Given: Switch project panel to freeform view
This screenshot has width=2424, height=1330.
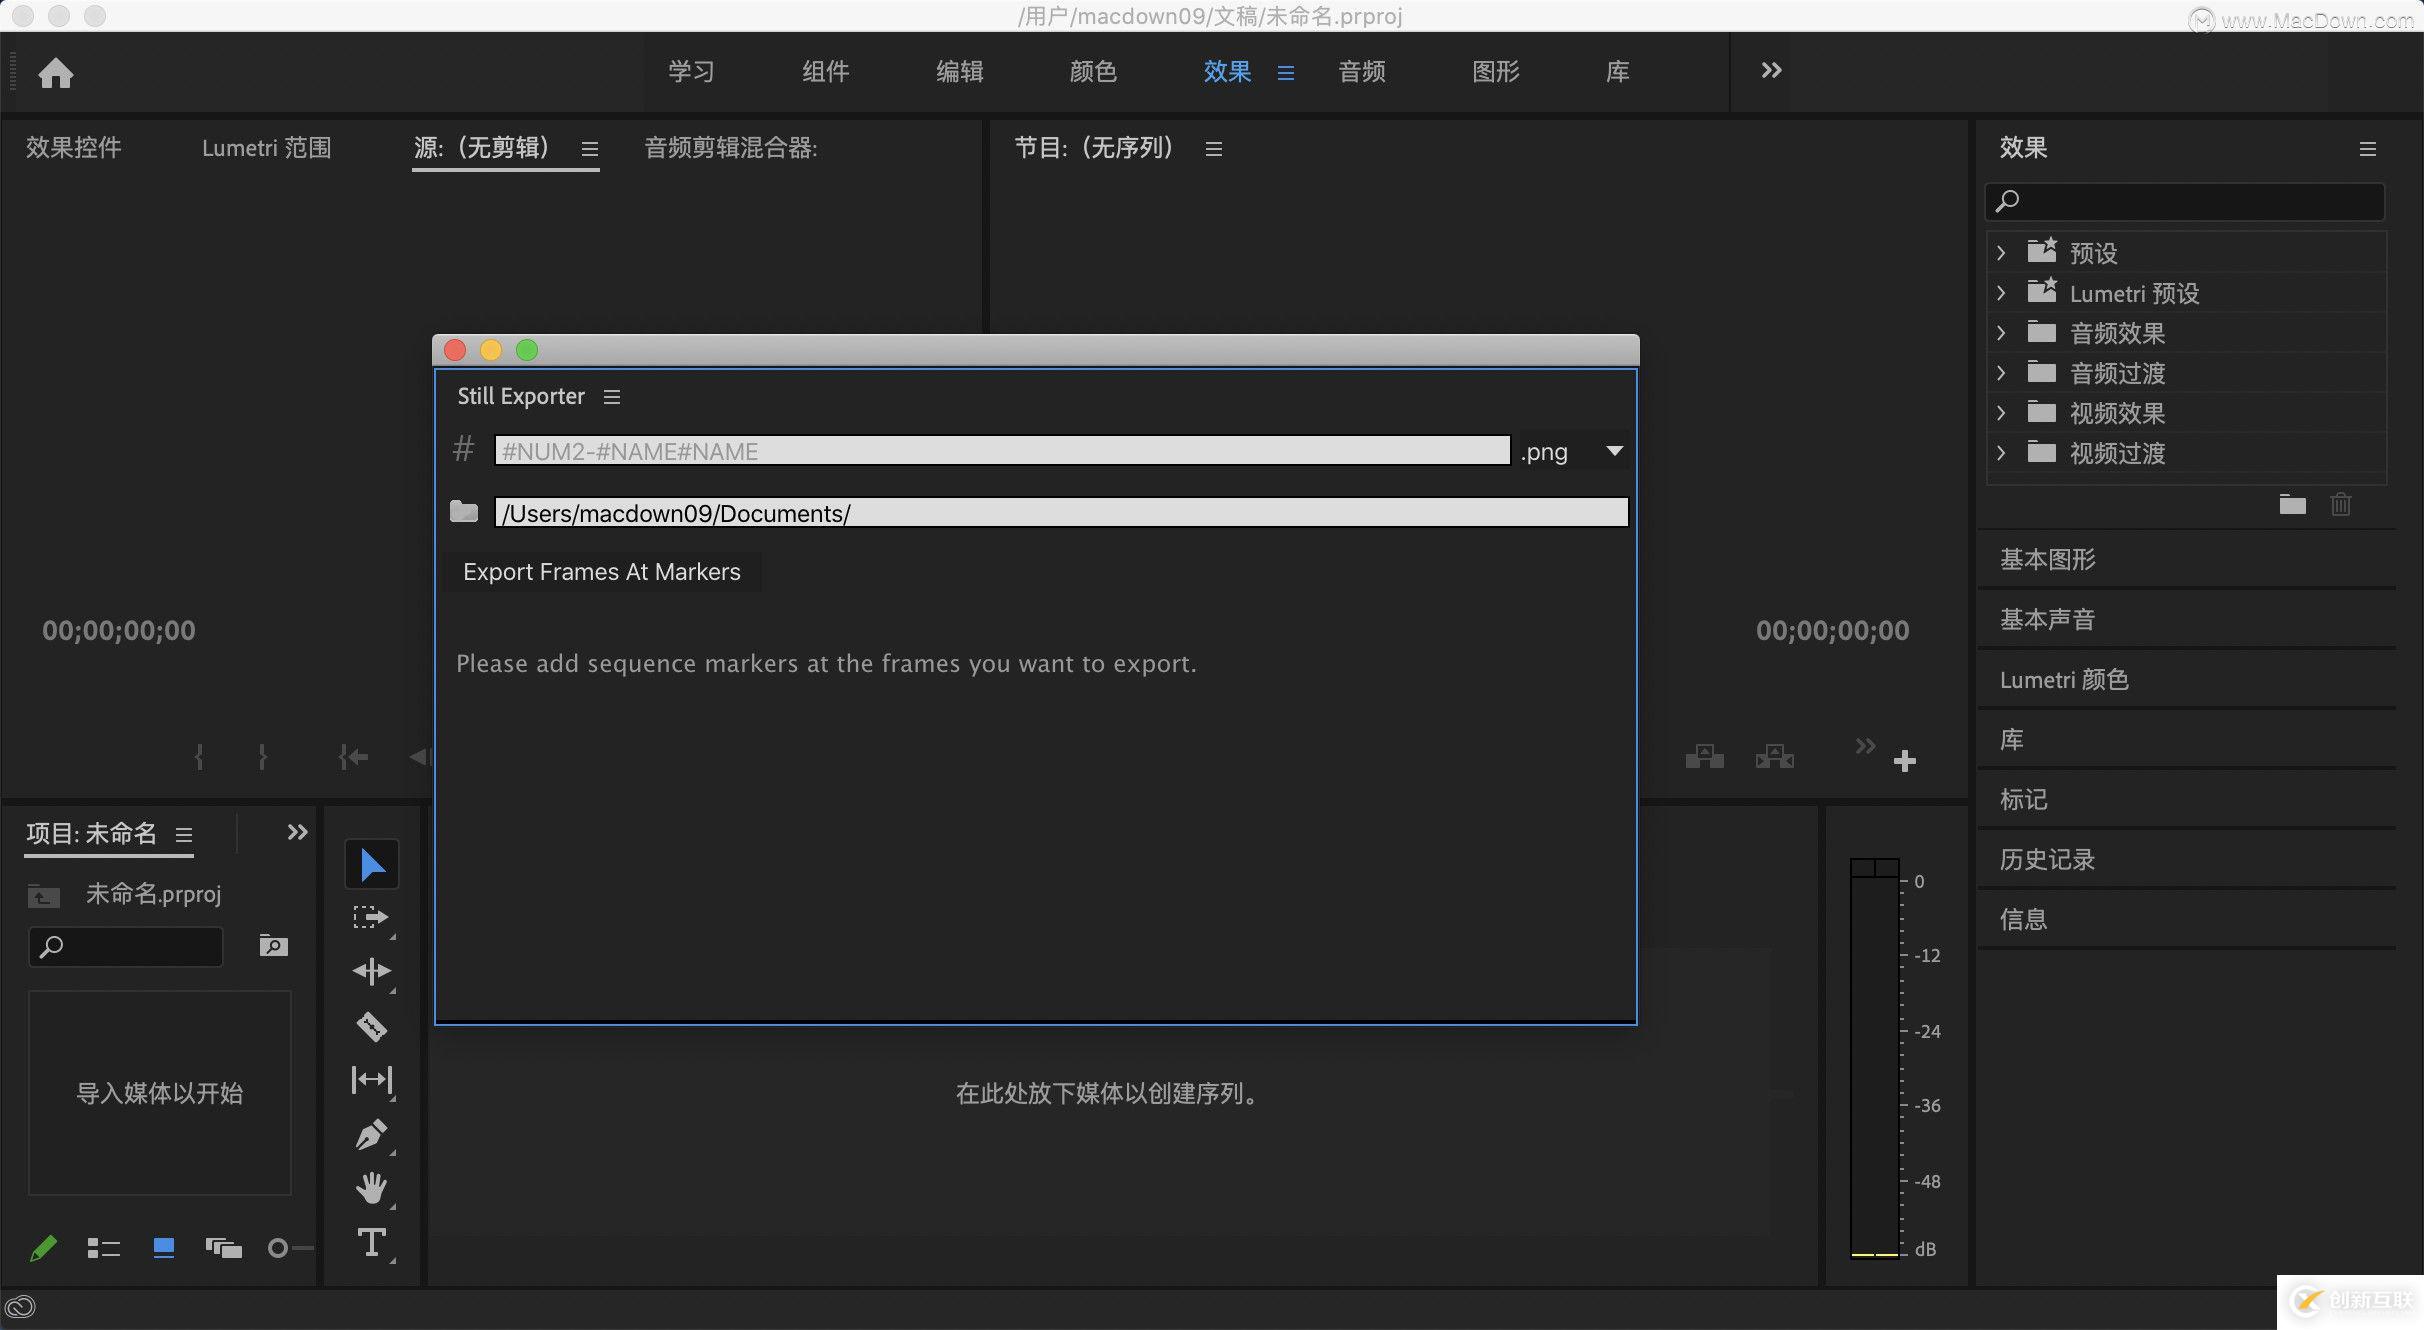Looking at the screenshot, I should [224, 1248].
